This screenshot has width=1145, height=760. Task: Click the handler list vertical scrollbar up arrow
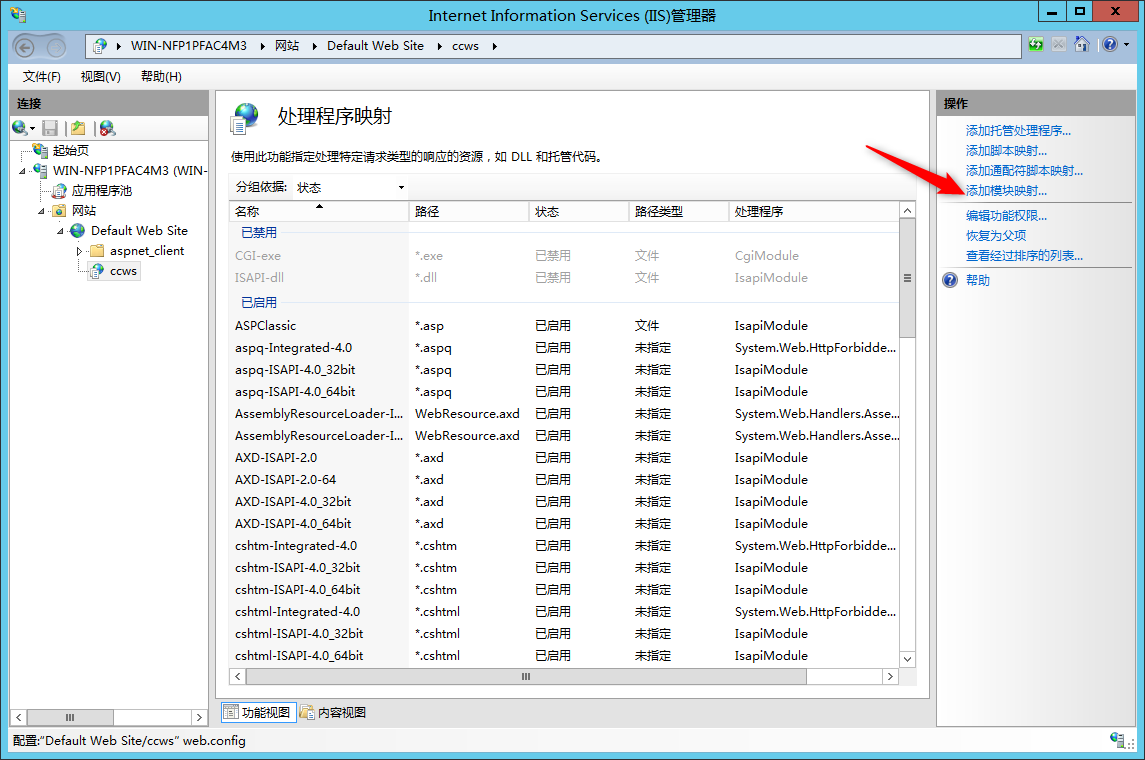(907, 210)
